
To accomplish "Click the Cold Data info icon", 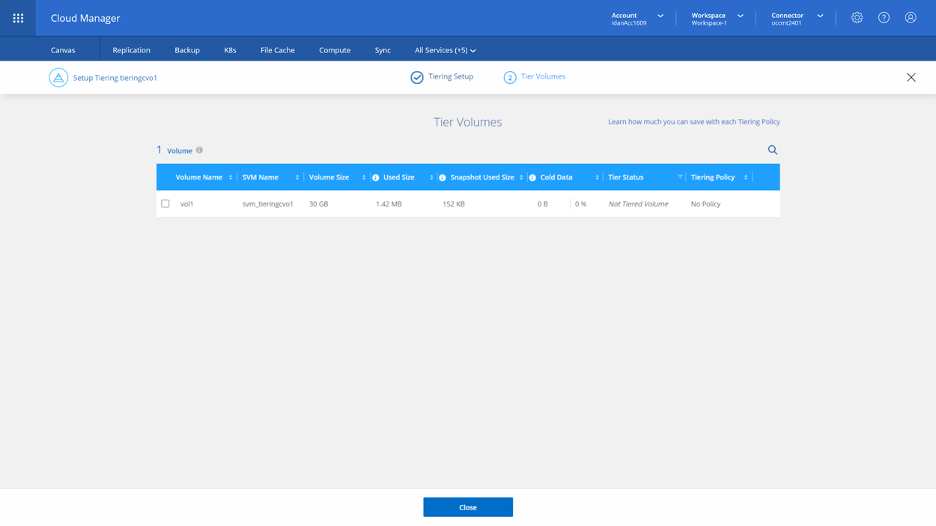I will [x=532, y=178].
